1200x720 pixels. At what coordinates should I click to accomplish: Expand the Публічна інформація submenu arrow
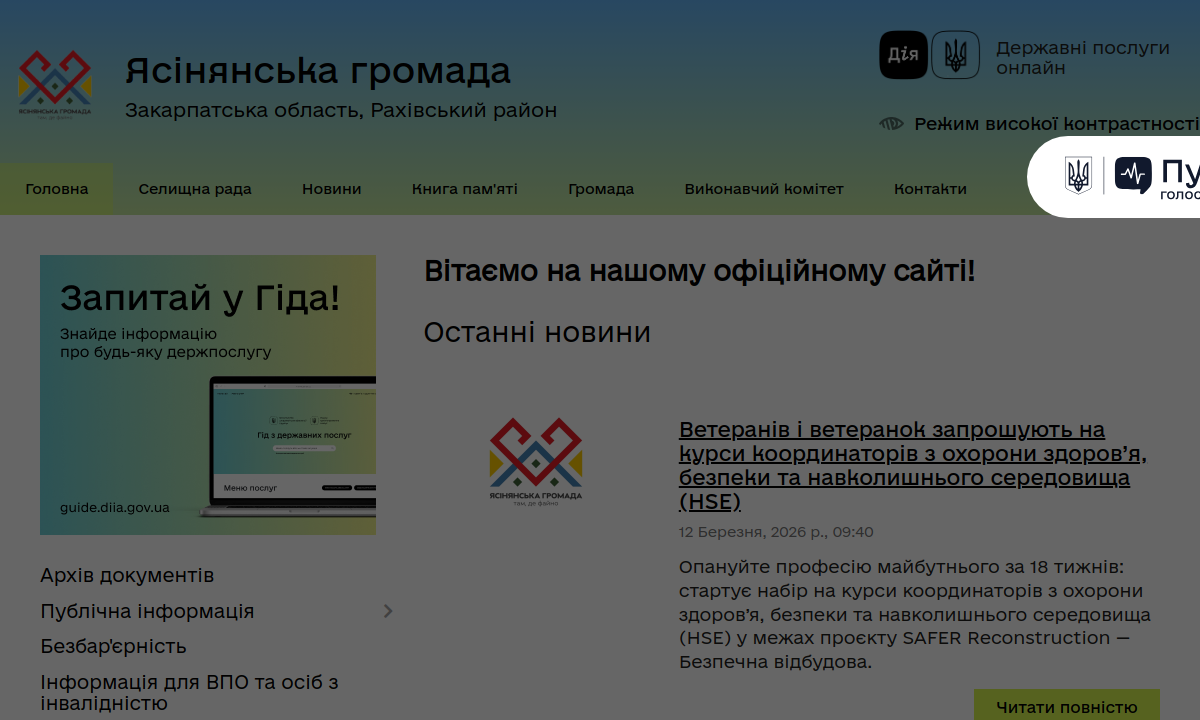tap(388, 611)
